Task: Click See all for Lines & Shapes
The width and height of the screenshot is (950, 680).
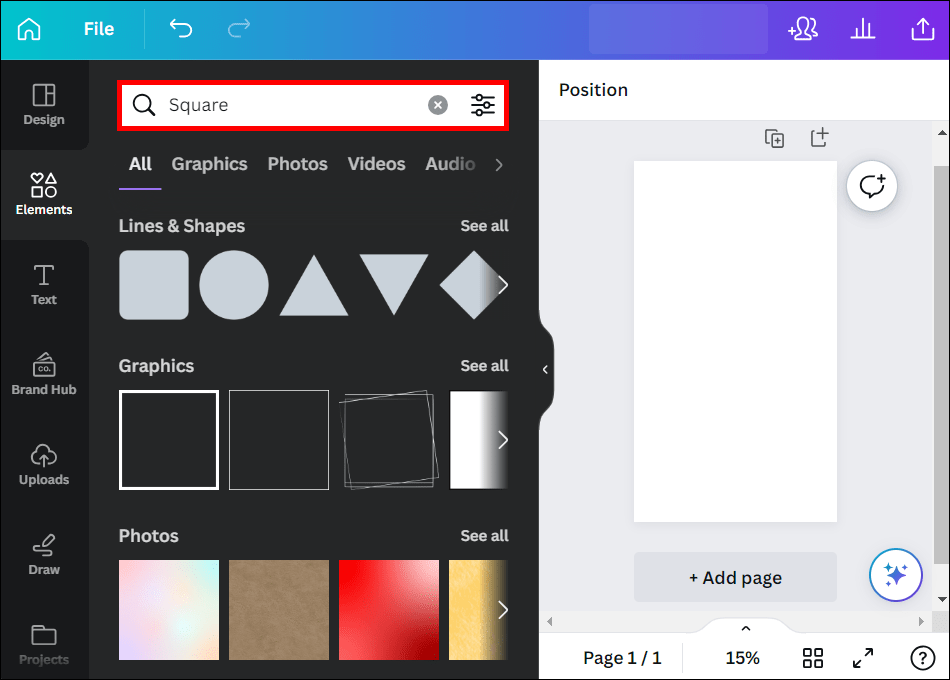Action: coord(484,226)
